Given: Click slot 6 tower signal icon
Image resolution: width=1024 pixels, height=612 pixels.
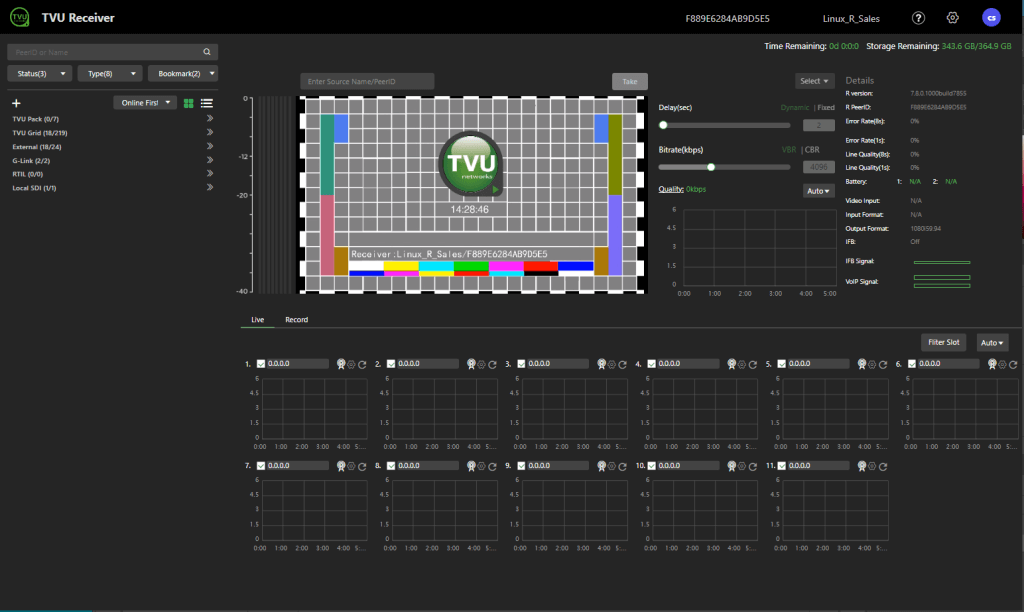Looking at the screenshot, I should pyautogui.click(x=992, y=364).
